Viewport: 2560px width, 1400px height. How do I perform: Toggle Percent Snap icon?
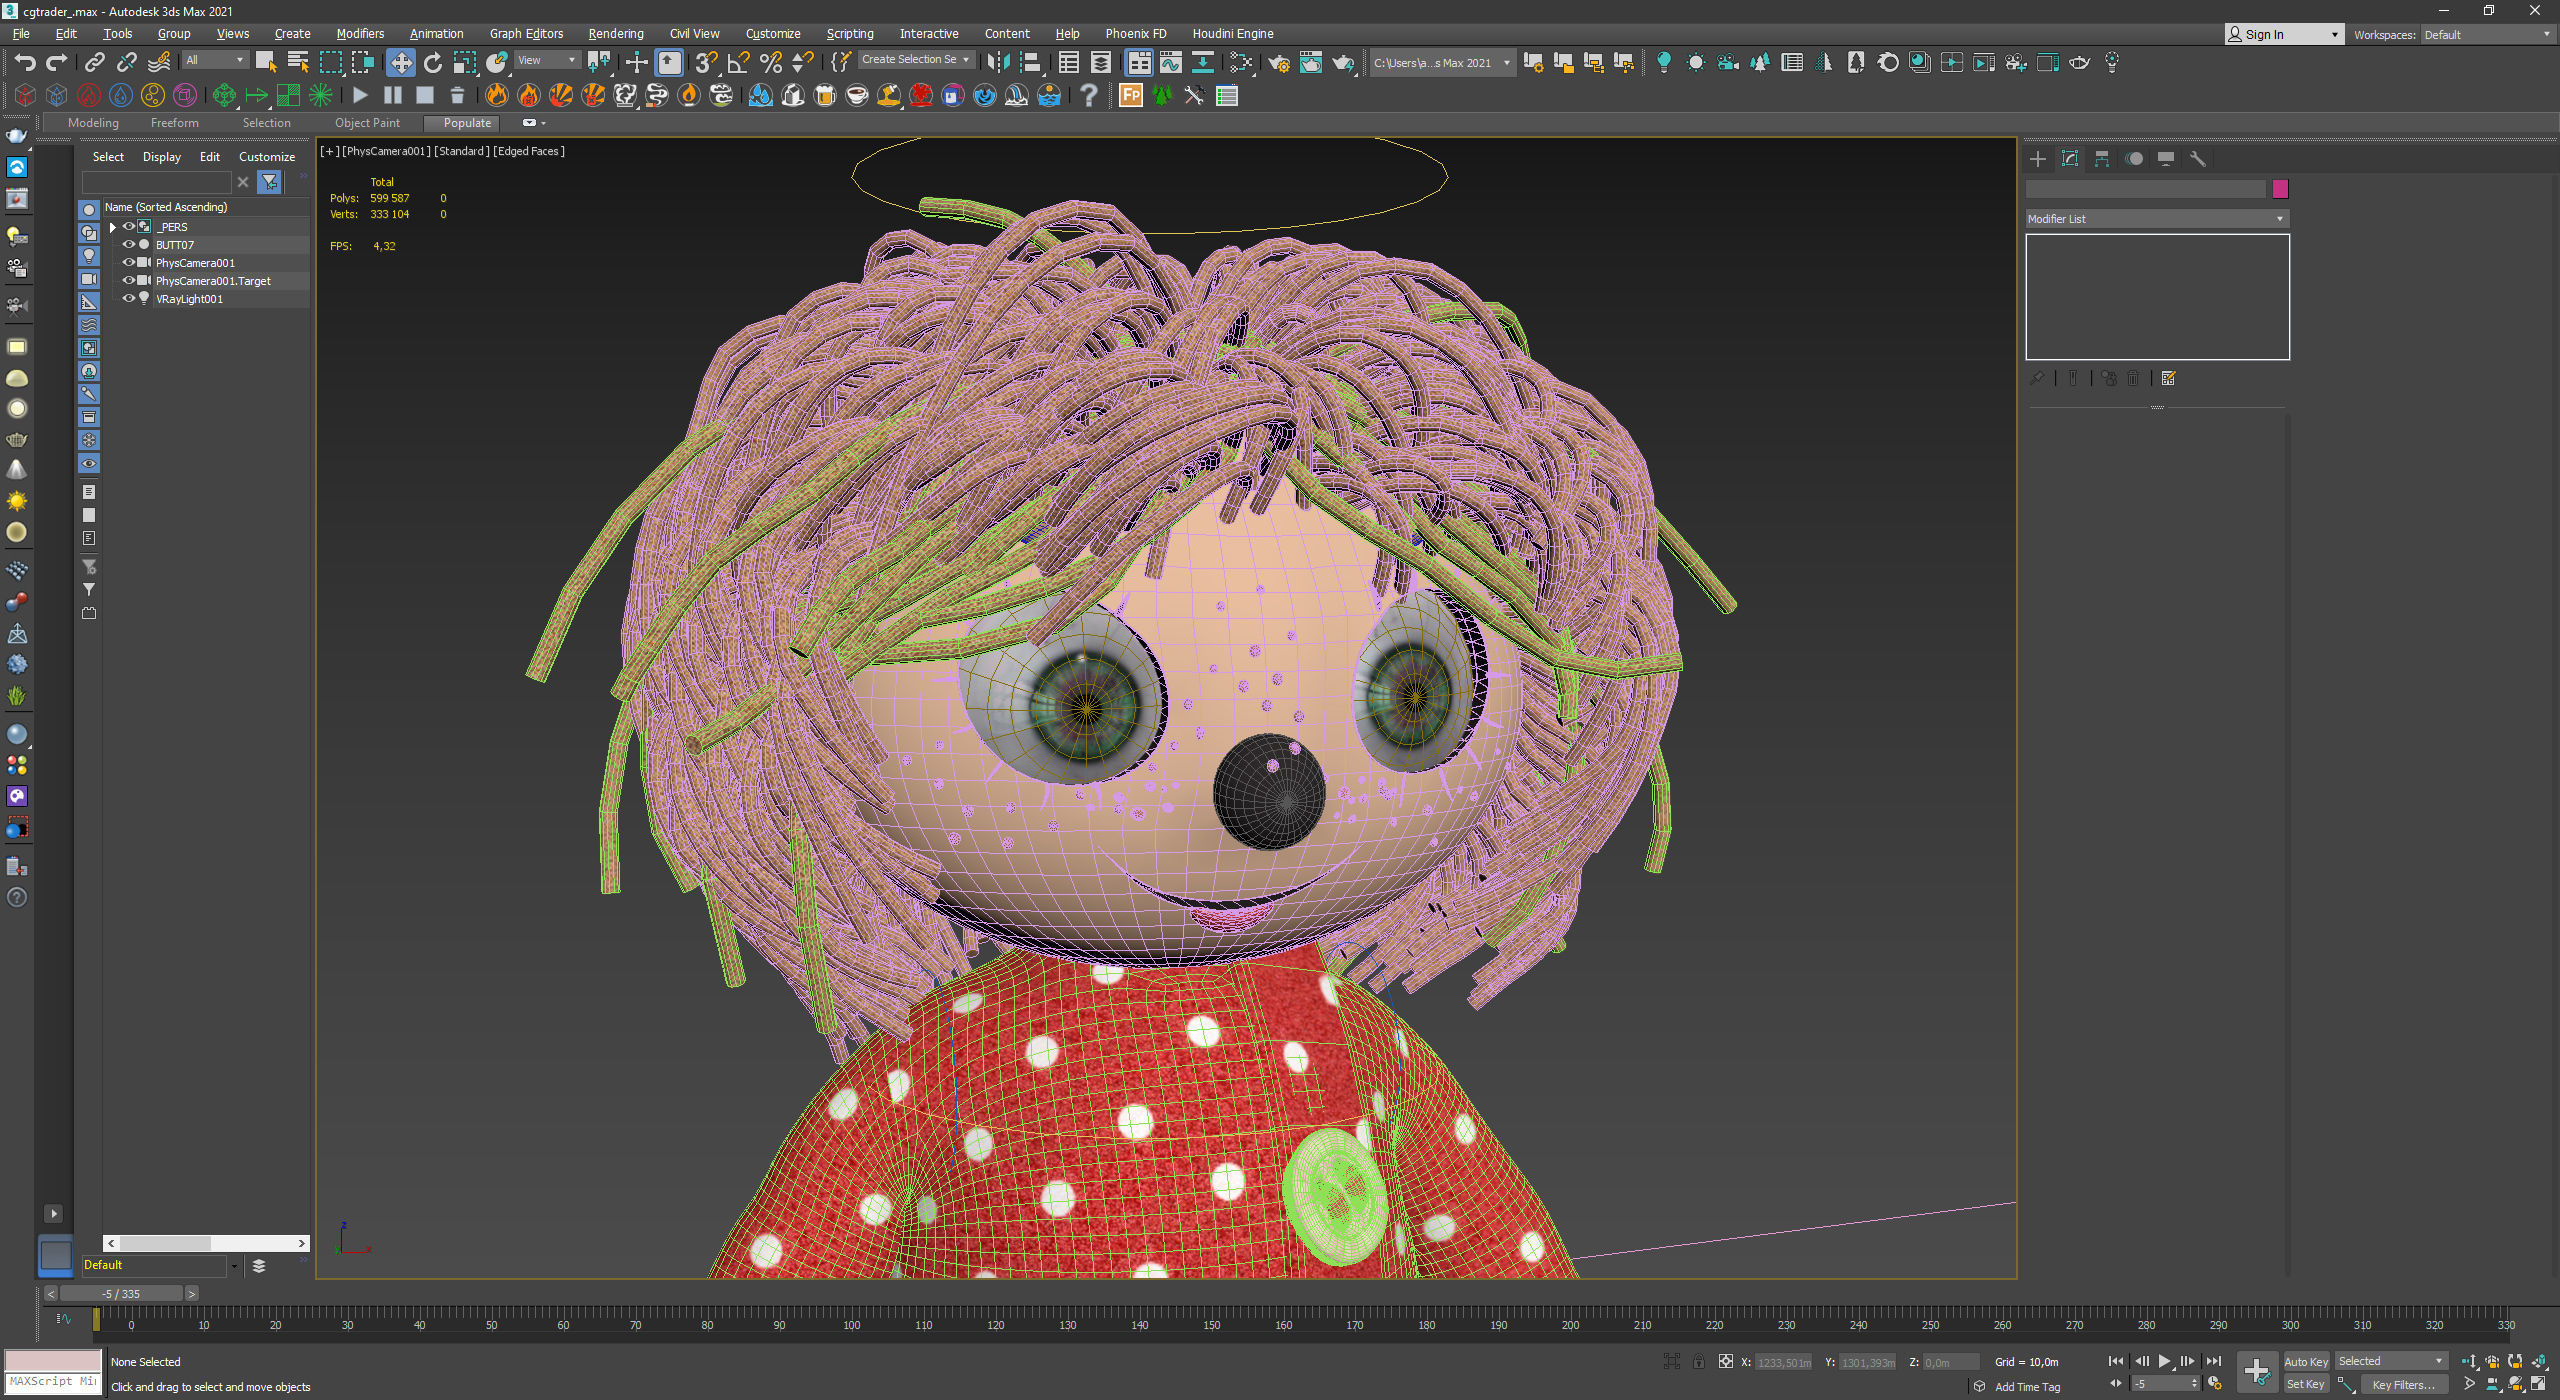click(770, 63)
